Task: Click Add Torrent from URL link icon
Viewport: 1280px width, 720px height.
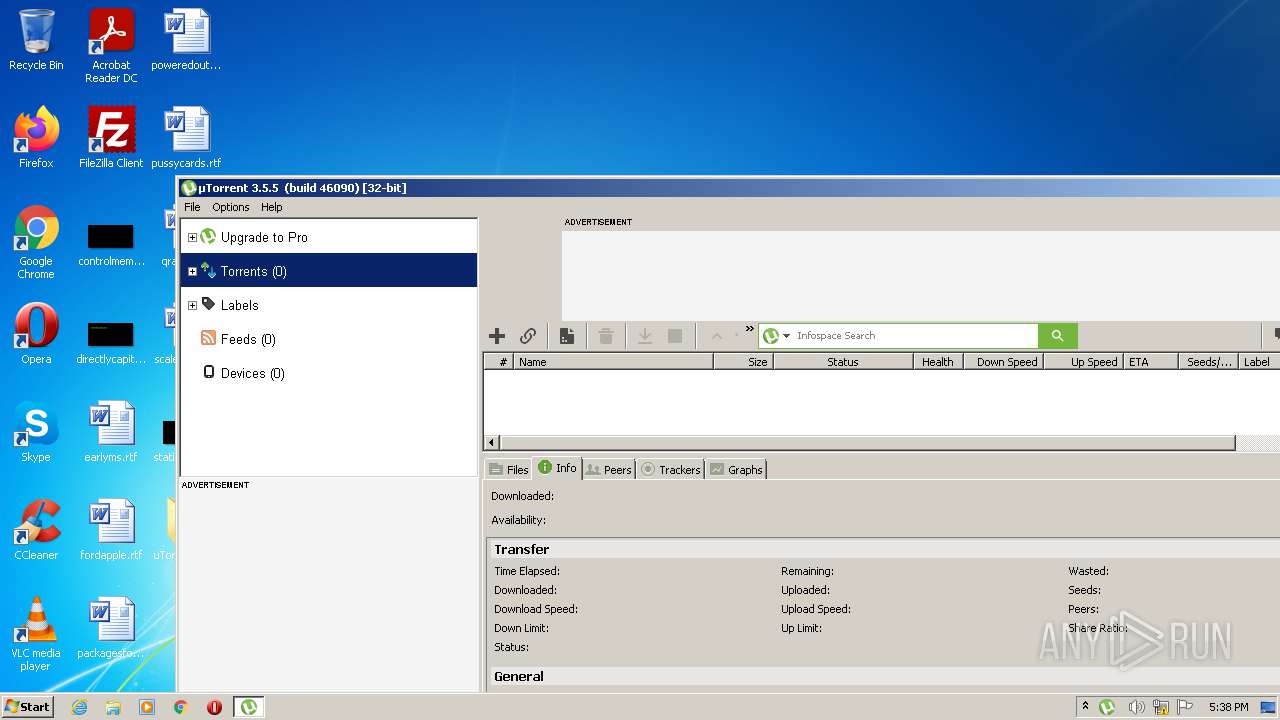Action: [x=528, y=336]
